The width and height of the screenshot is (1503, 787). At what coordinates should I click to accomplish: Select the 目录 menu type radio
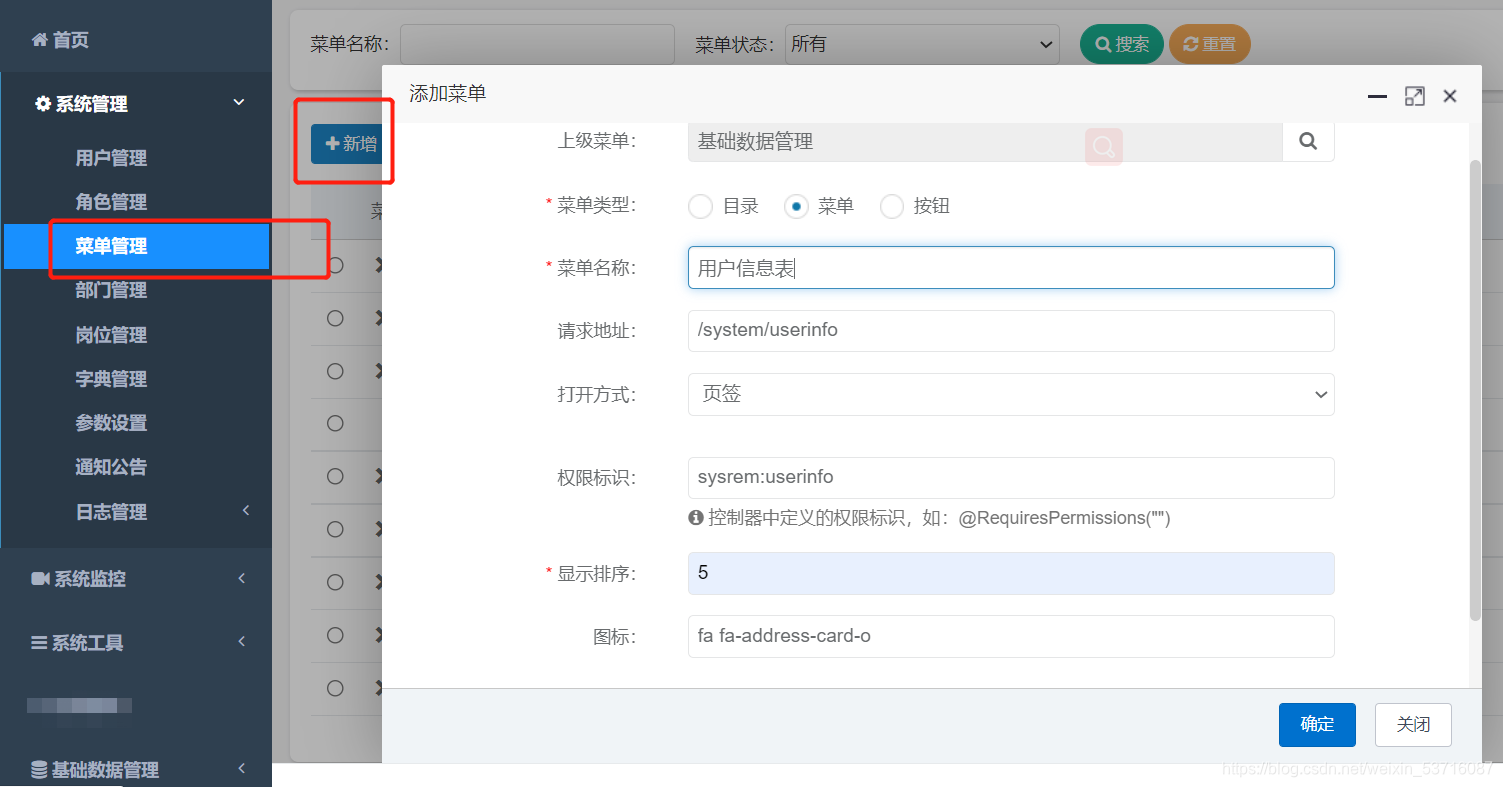tap(701, 206)
